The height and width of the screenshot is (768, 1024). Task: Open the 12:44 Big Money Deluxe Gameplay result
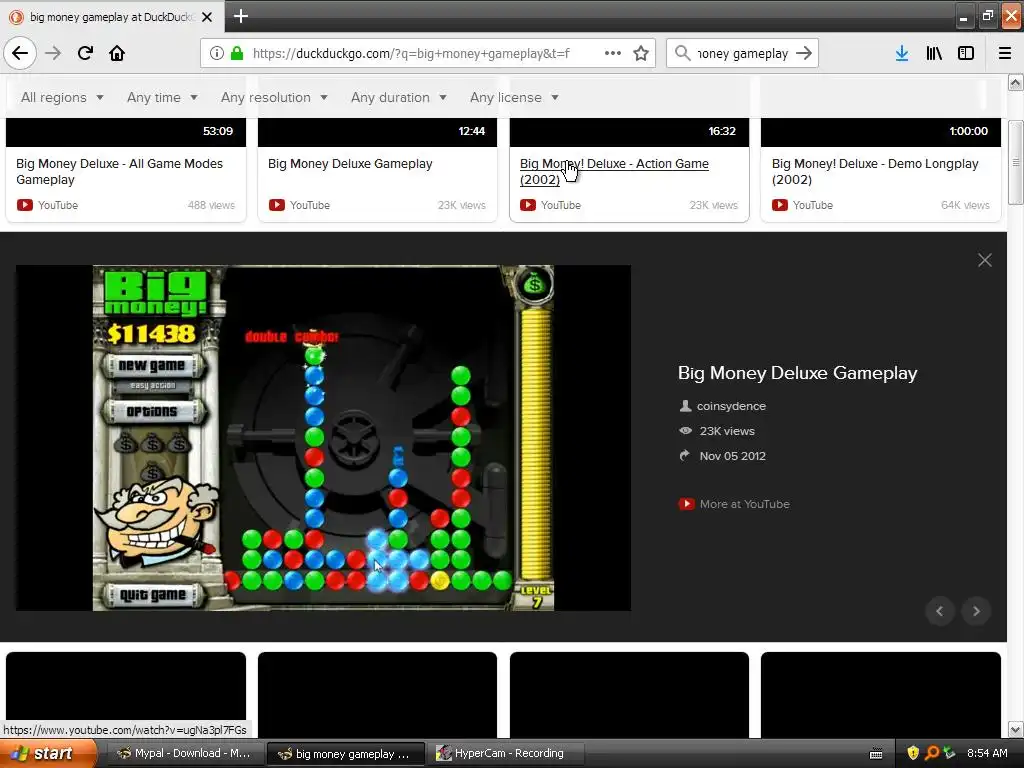coord(350,164)
